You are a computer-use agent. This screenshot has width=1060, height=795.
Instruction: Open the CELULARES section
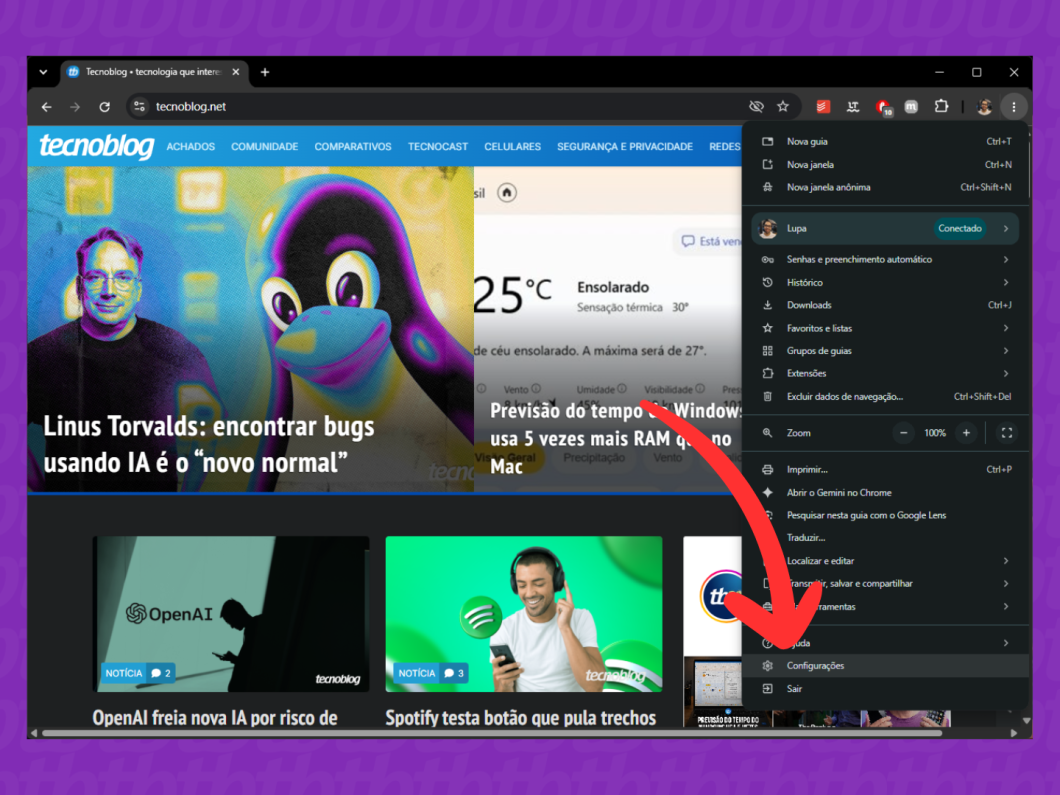(512, 147)
